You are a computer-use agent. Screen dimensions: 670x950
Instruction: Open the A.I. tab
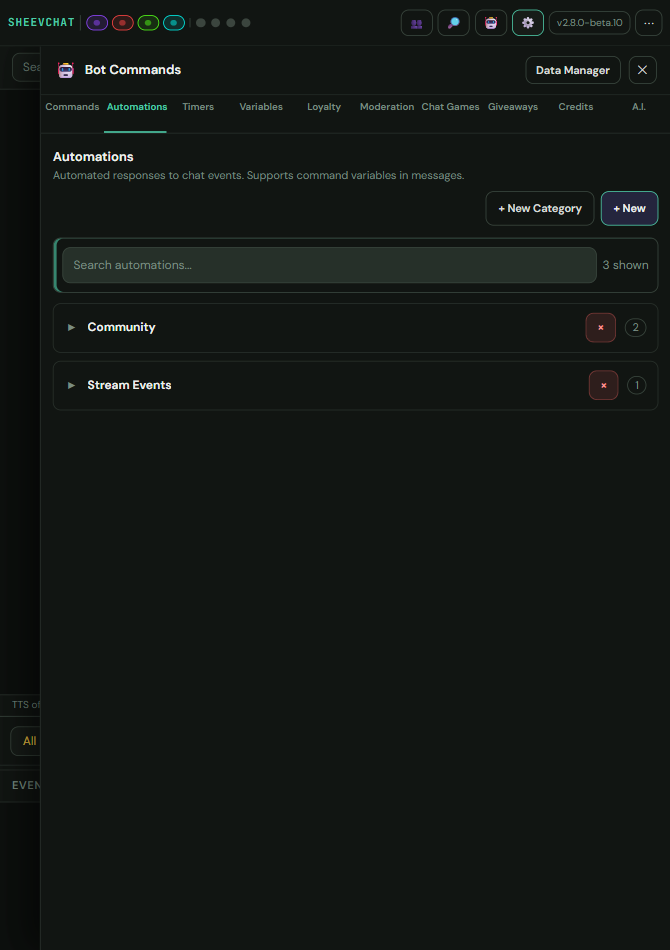[x=639, y=107]
